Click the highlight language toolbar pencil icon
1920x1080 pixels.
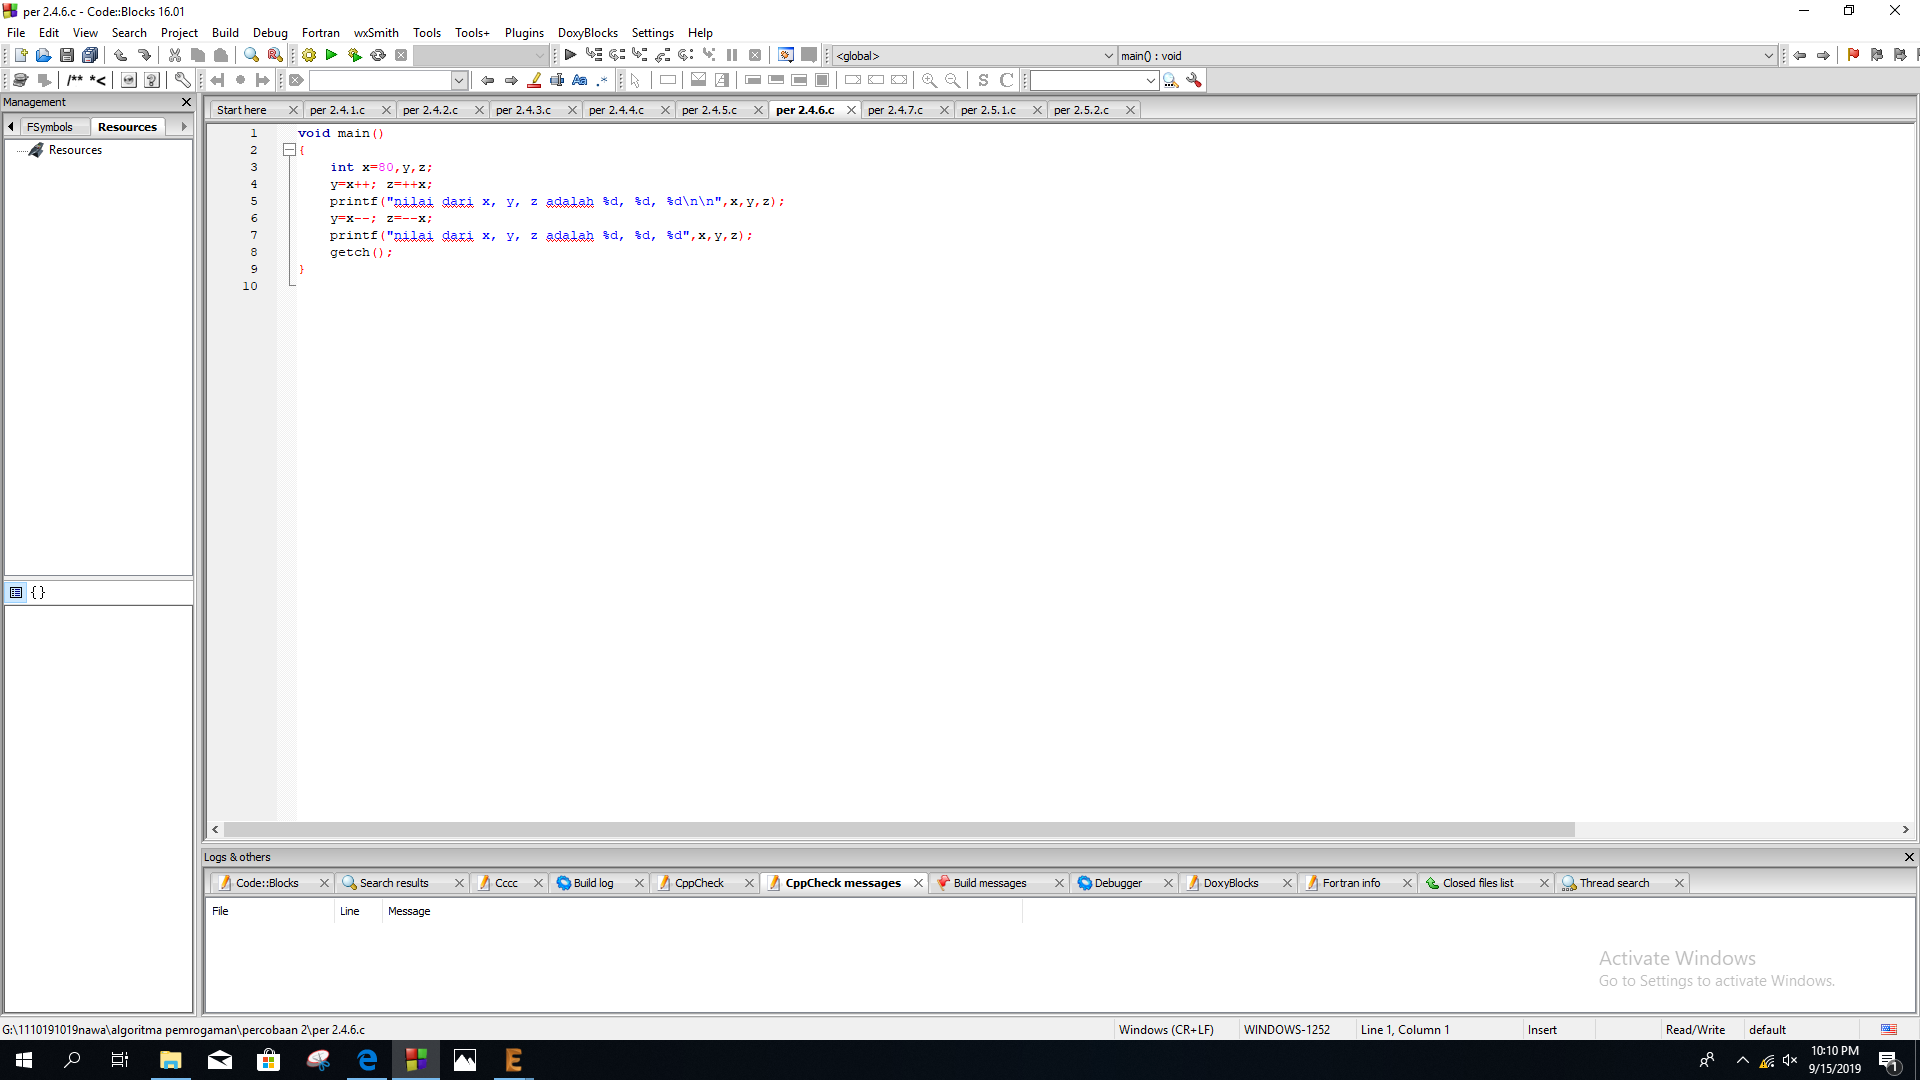[535, 80]
